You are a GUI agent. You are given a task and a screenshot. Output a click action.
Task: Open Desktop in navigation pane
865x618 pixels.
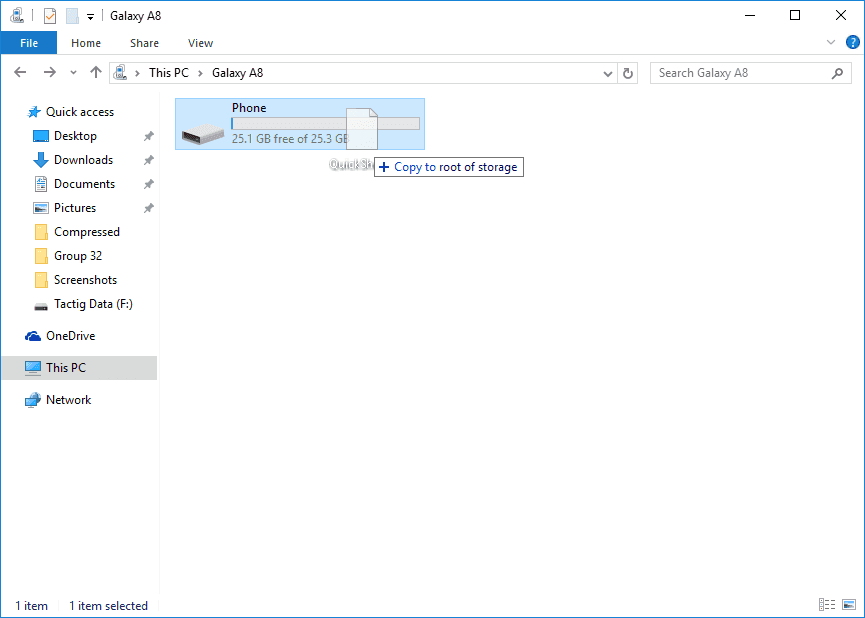tap(75, 136)
